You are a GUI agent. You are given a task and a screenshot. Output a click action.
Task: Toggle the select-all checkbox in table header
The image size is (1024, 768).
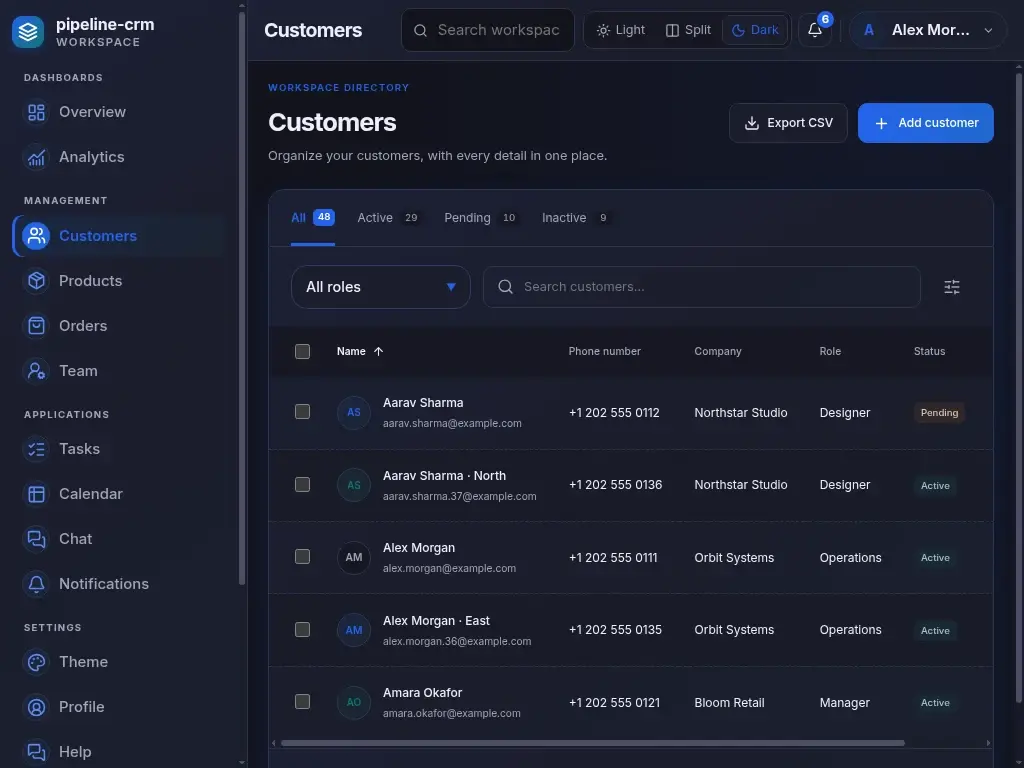(x=302, y=351)
